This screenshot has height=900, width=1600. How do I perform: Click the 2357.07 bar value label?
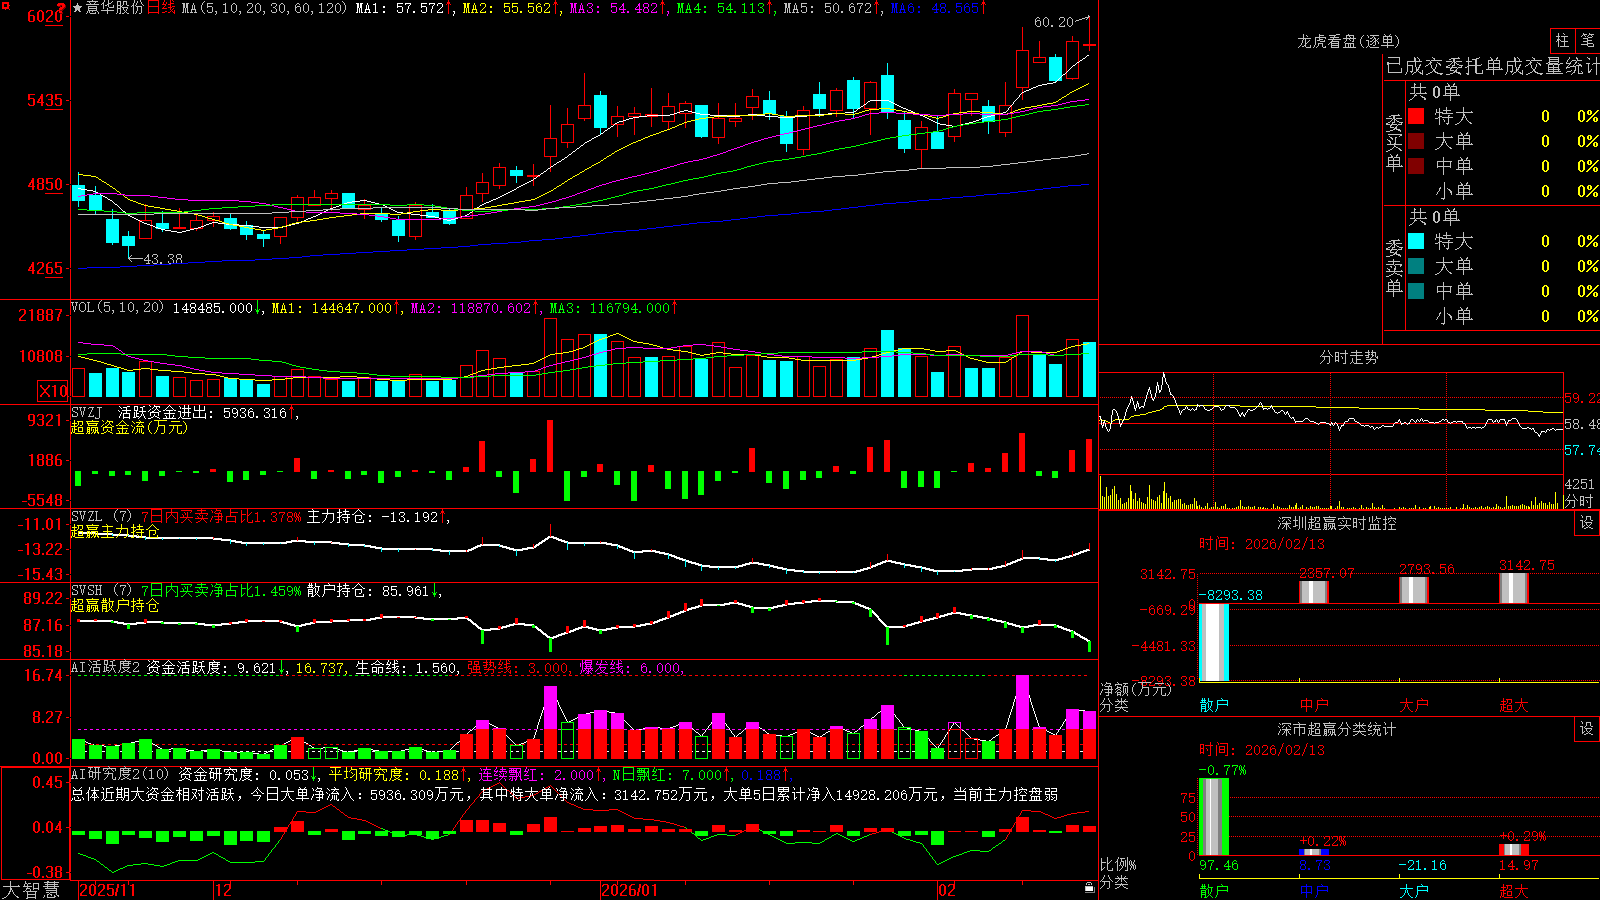pyautogui.click(x=1327, y=573)
